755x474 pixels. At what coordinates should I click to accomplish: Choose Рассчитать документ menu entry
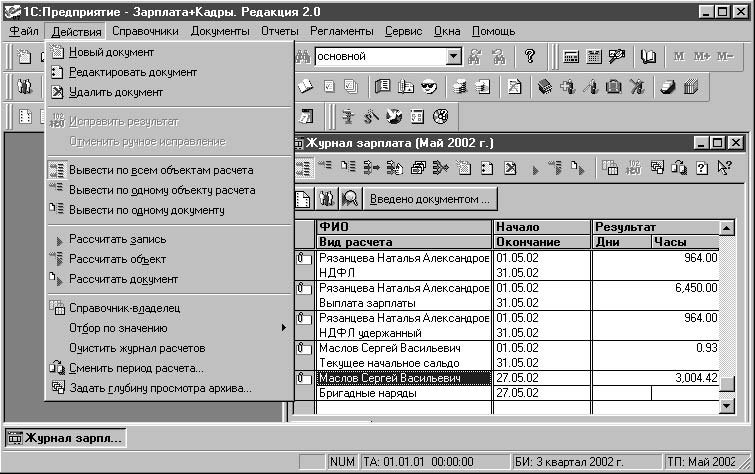tap(169, 279)
